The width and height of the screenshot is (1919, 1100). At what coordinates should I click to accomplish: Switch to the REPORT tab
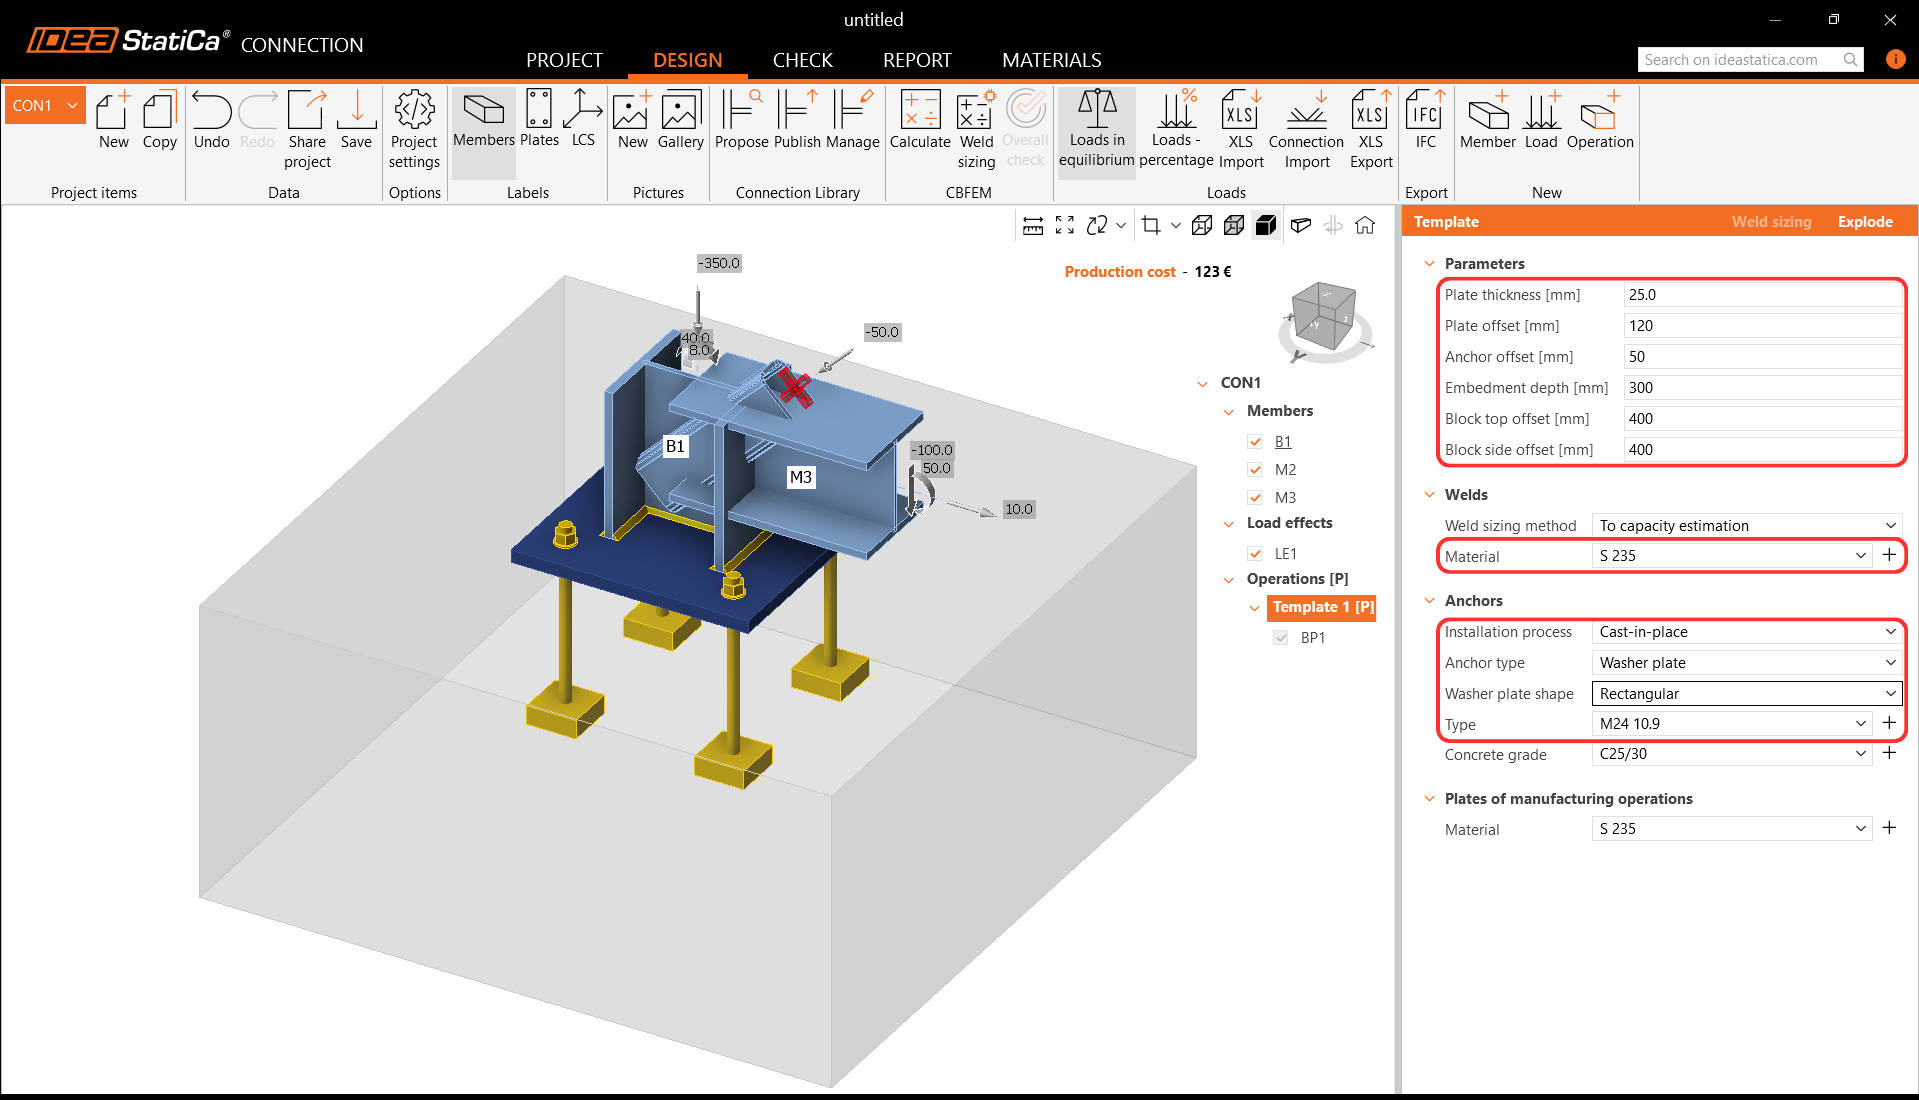click(917, 60)
